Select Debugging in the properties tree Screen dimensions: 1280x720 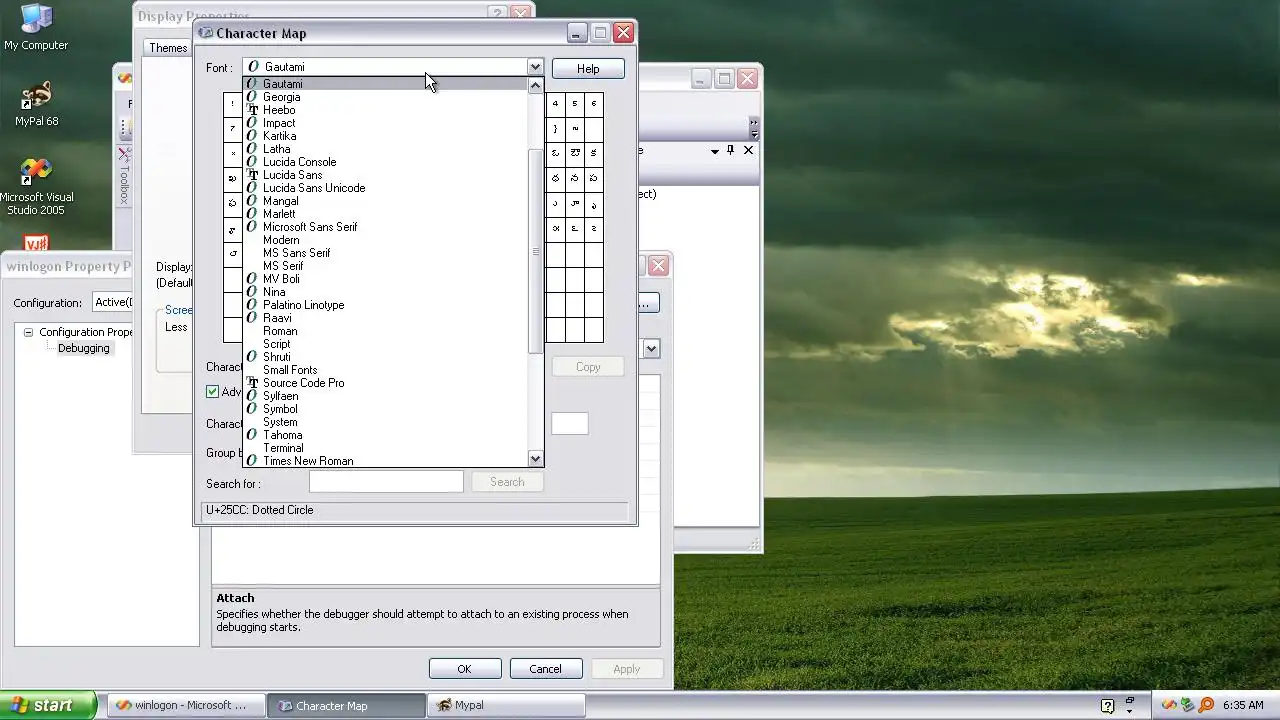(x=84, y=348)
